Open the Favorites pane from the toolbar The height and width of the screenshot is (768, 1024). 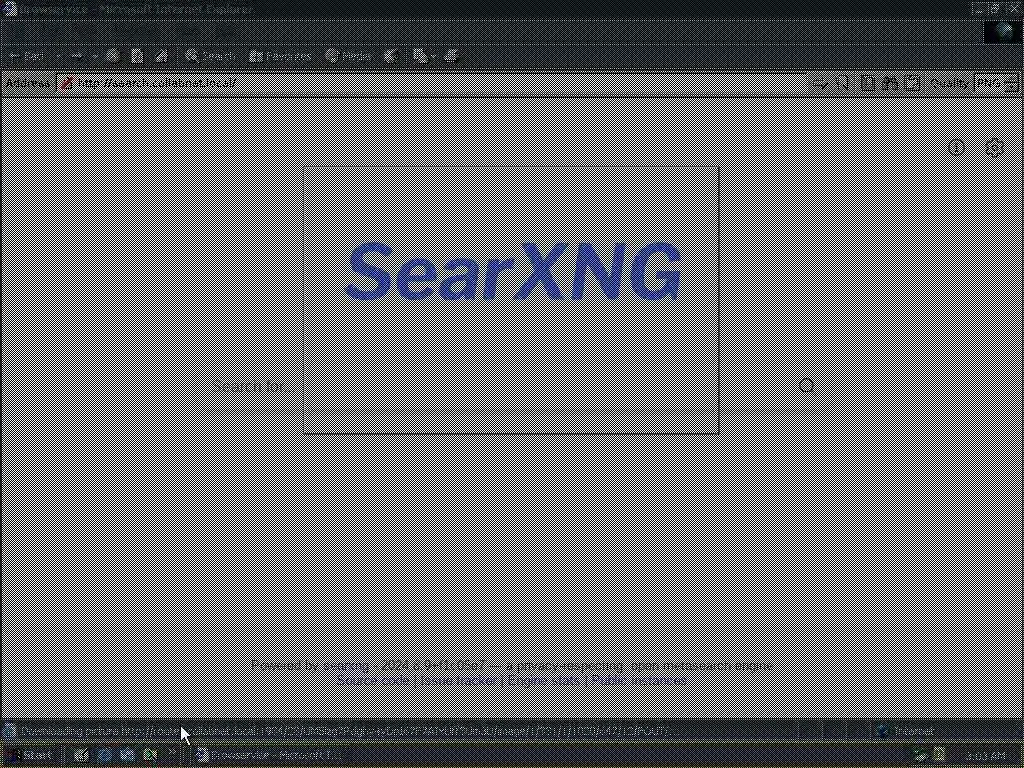pos(280,56)
